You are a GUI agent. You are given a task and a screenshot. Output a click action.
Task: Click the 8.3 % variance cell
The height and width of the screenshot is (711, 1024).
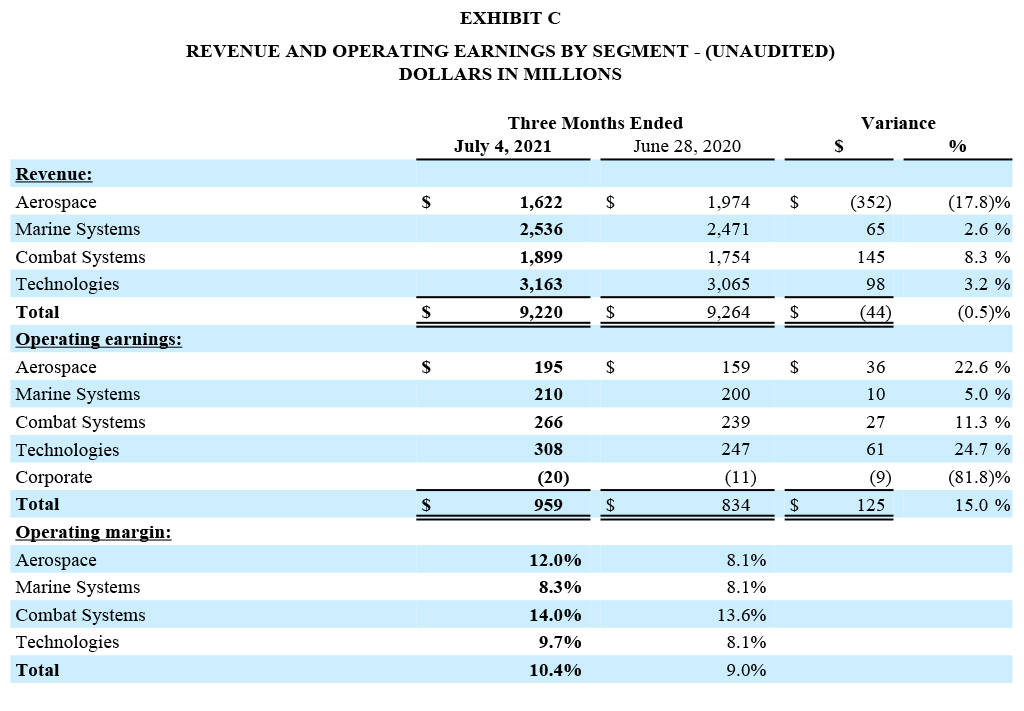[x=987, y=257]
